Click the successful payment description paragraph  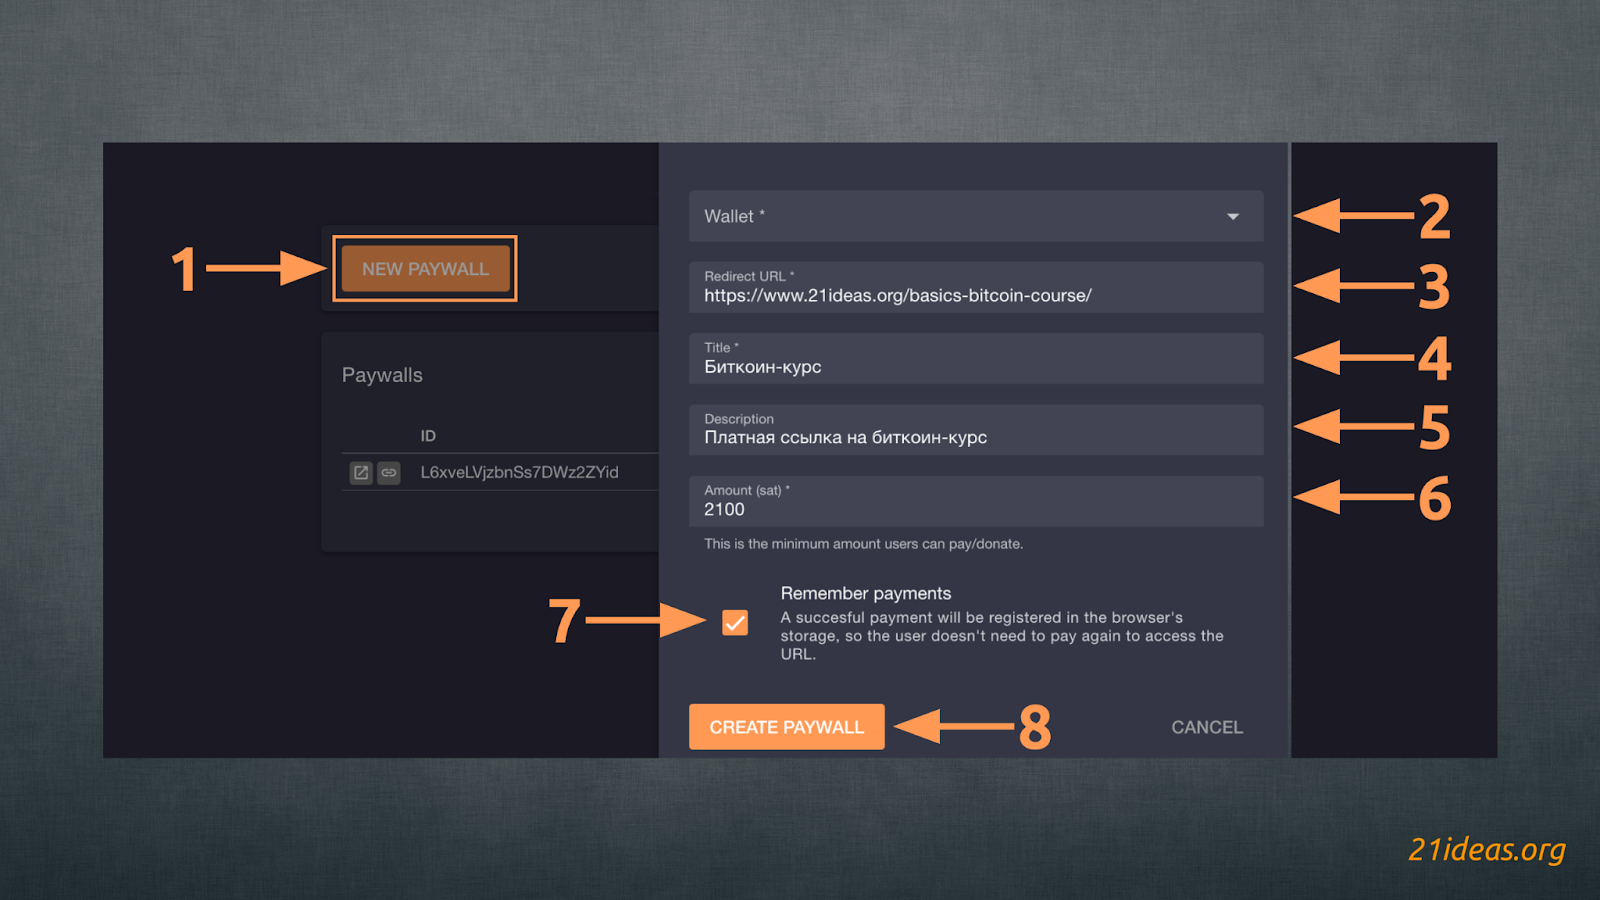click(x=1001, y=636)
